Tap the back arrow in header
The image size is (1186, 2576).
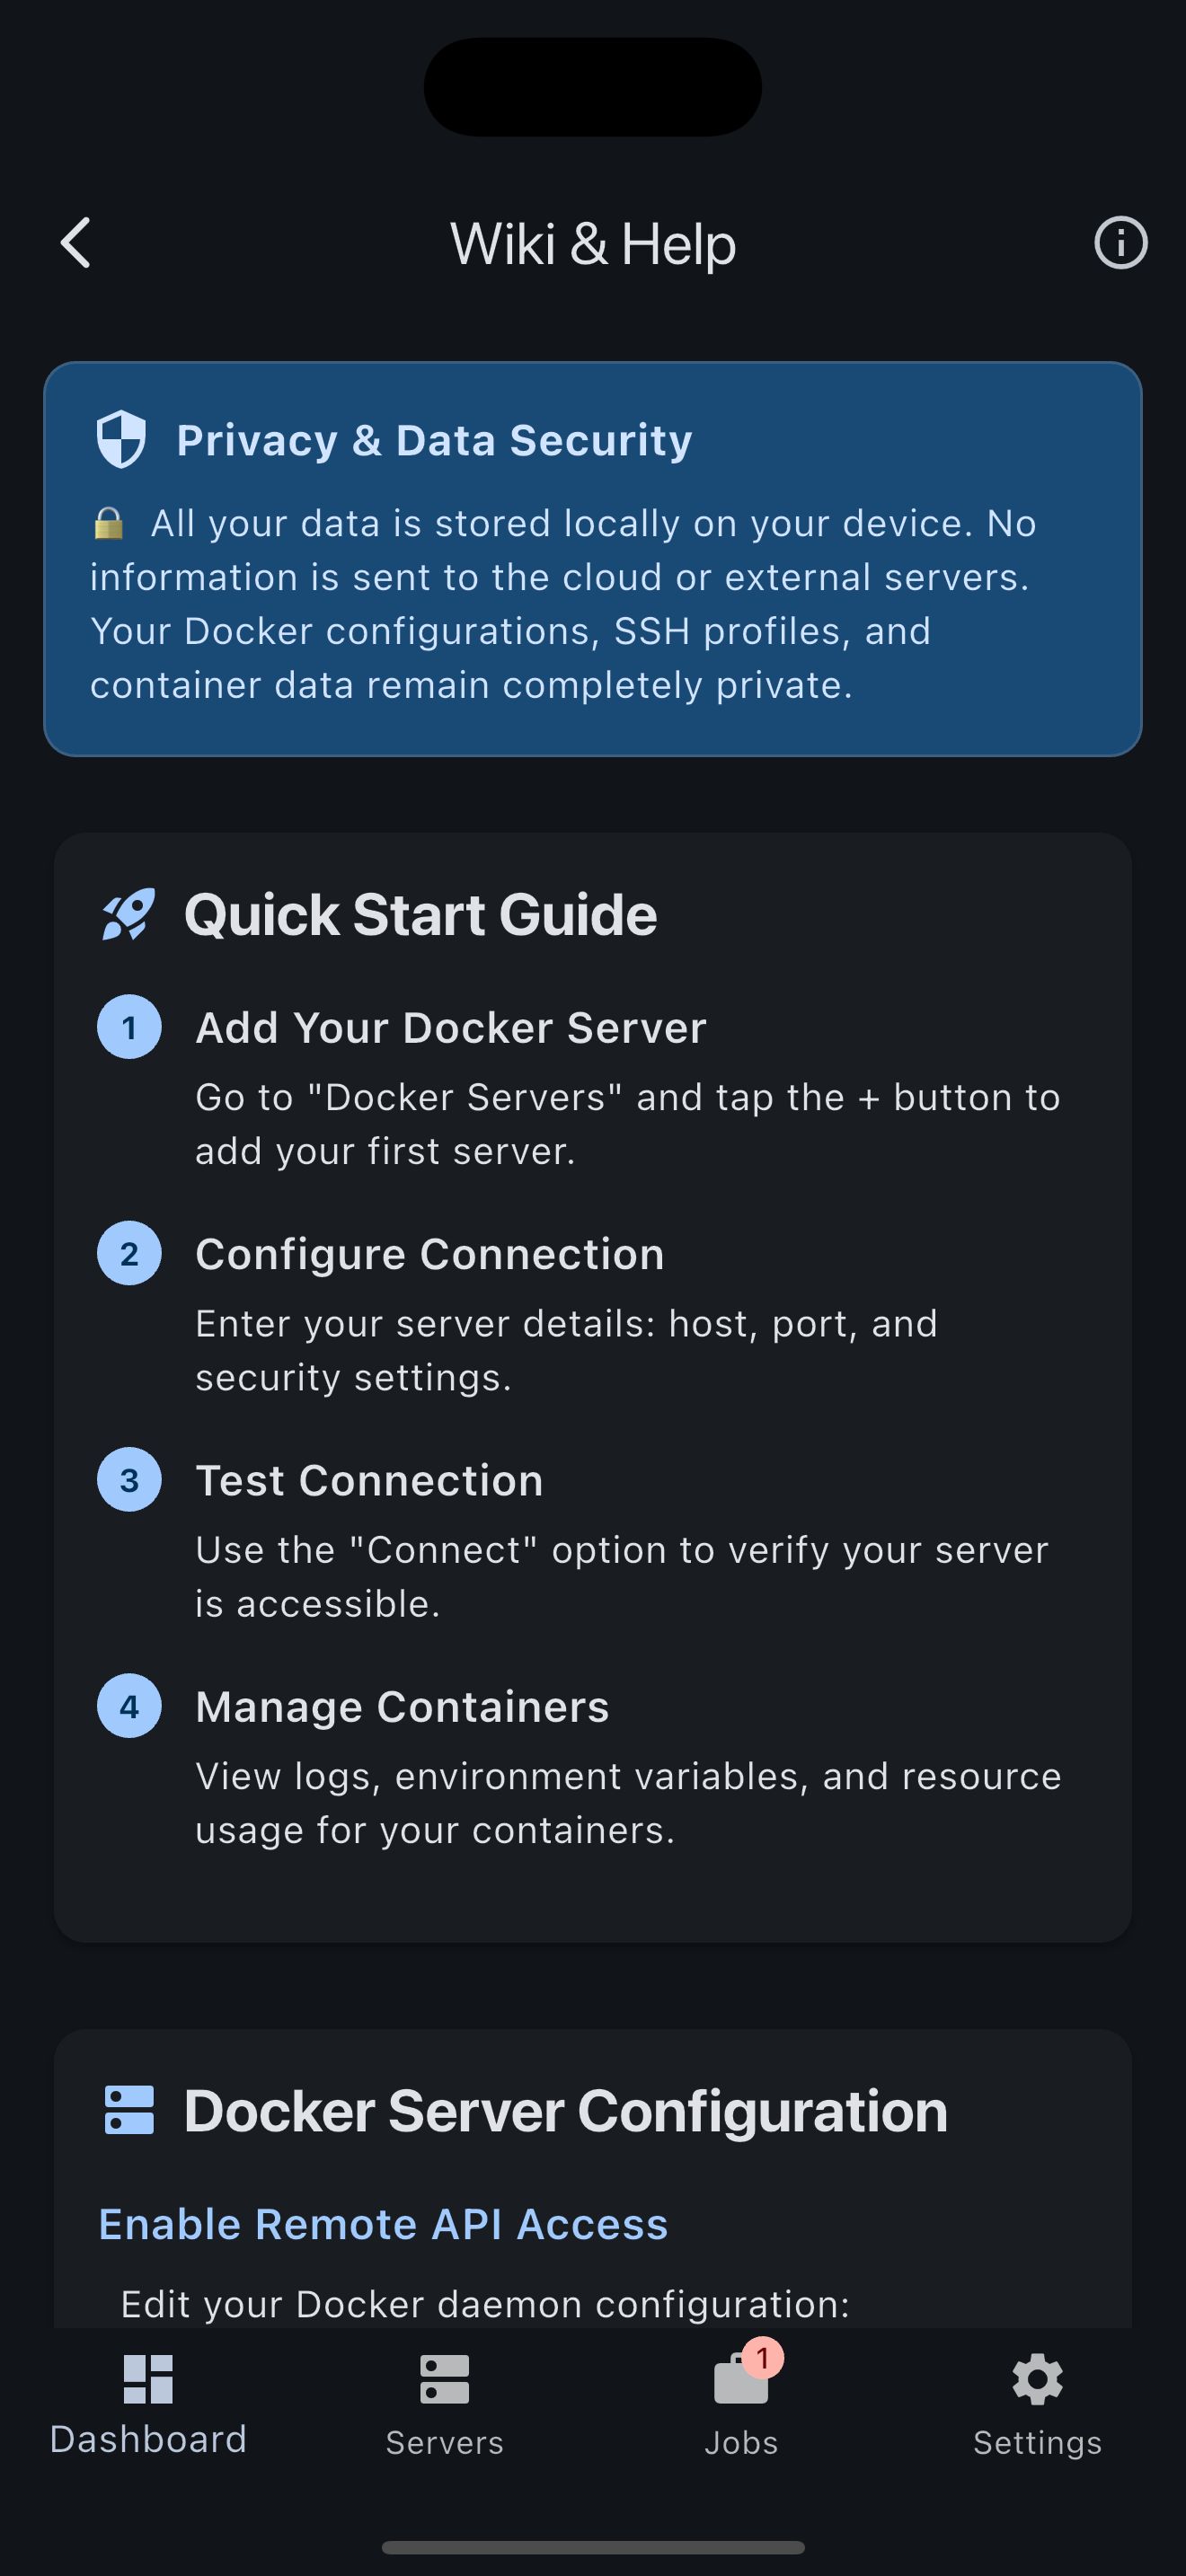coord(76,243)
